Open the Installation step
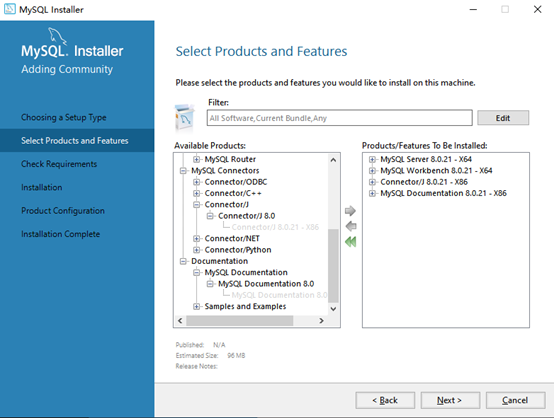Screen dimensions: 554x418 click(41, 187)
